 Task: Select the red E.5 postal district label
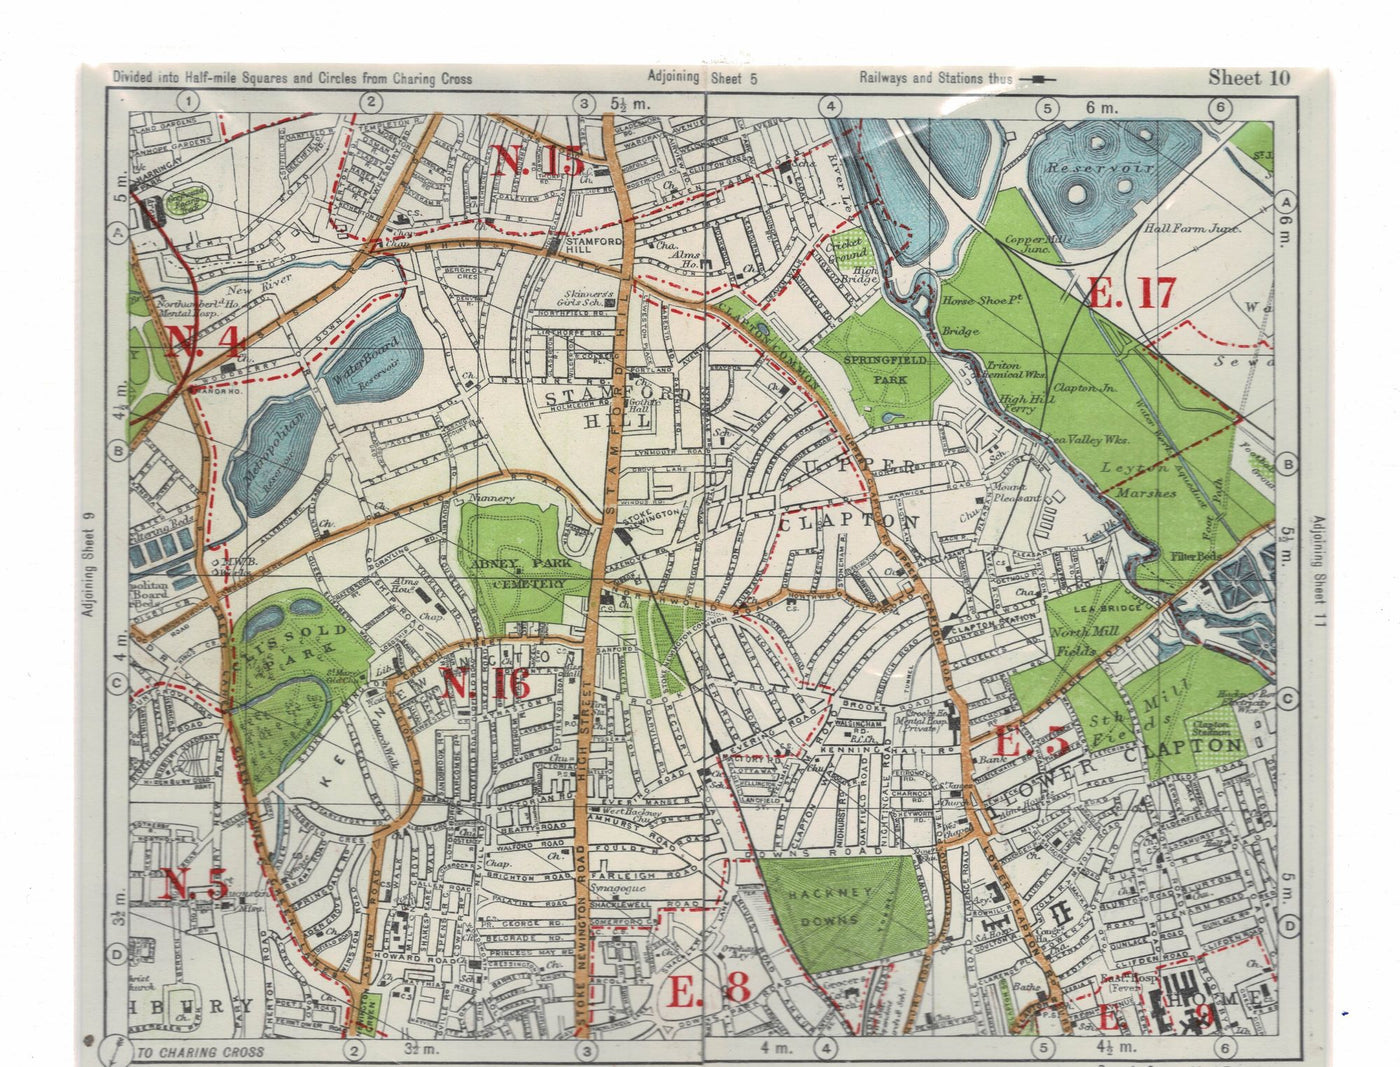(x=1032, y=743)
